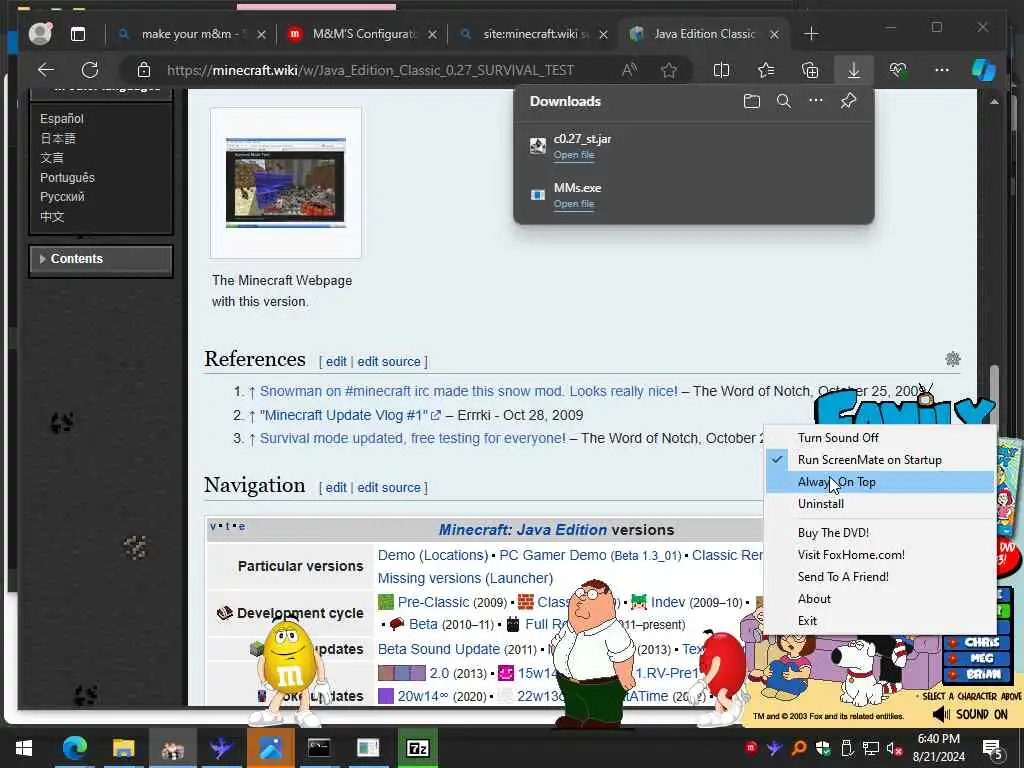Pin the Downloads panel
1024x768 pixels.
pyautogui.click(x=848, y=101)
